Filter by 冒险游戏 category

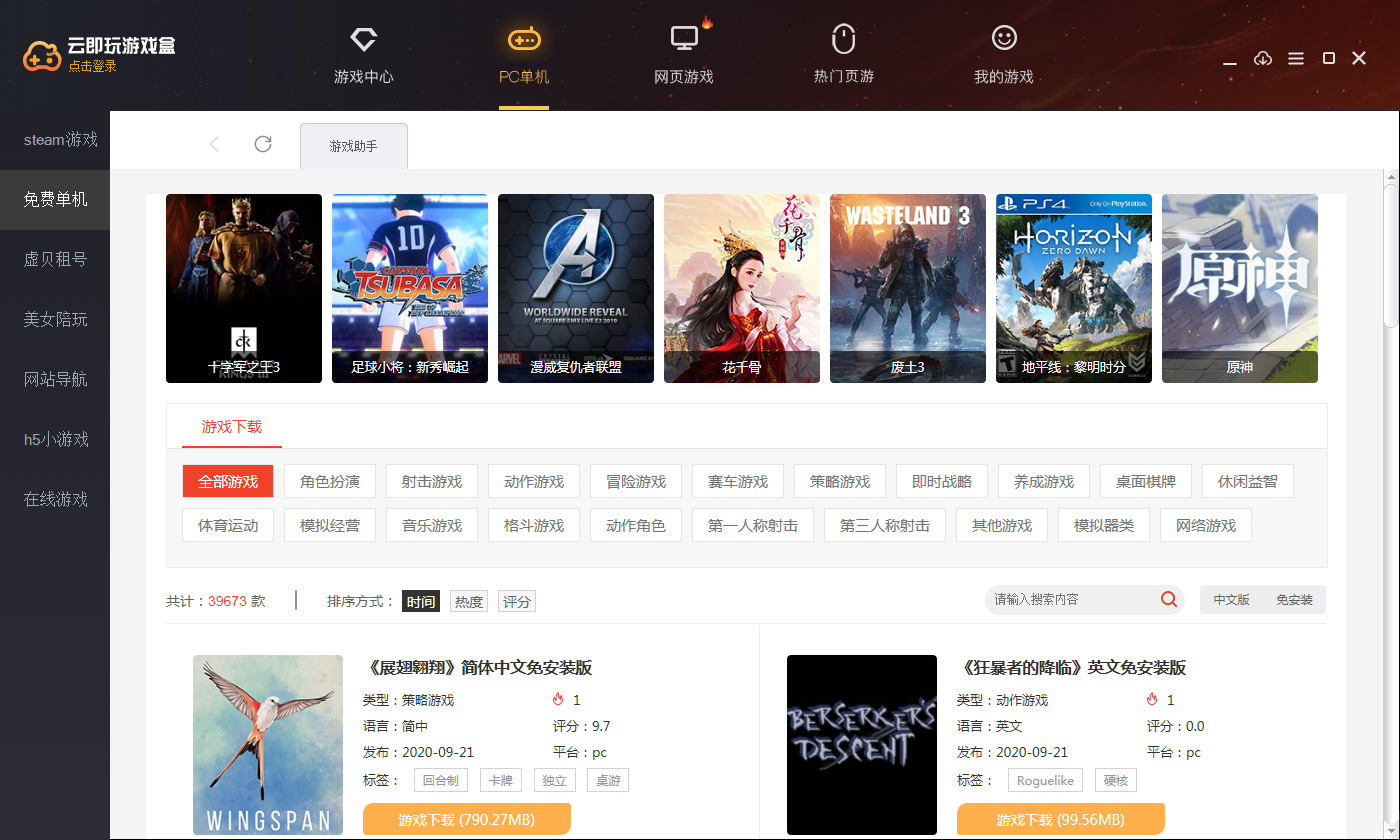point(636,481)
